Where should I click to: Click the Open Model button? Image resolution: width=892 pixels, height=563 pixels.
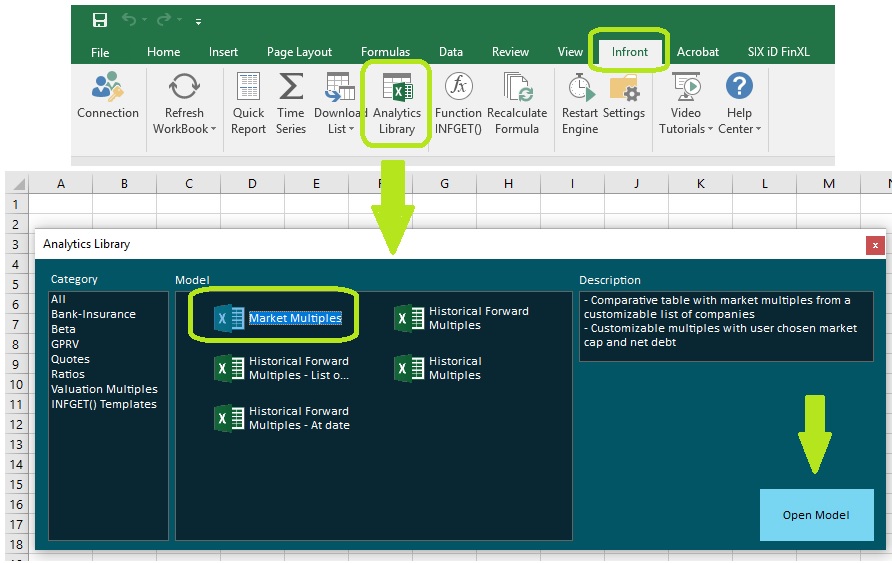[x=816, y=515]
